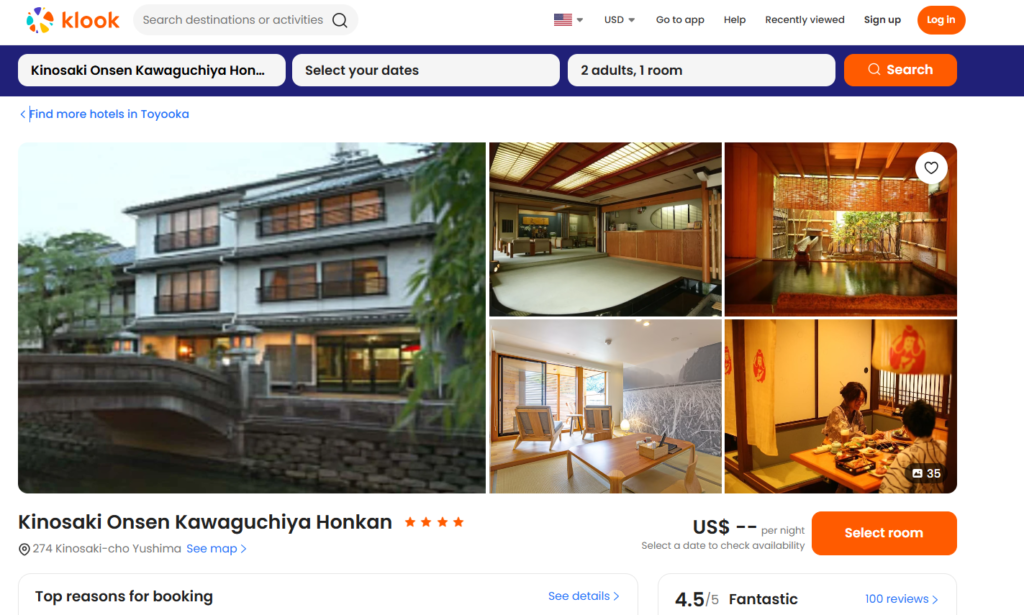Viewport: 1024px width, 615px height.
Task: Open the Help menu item
Action: pyautogui.click(x=734, y=20)
